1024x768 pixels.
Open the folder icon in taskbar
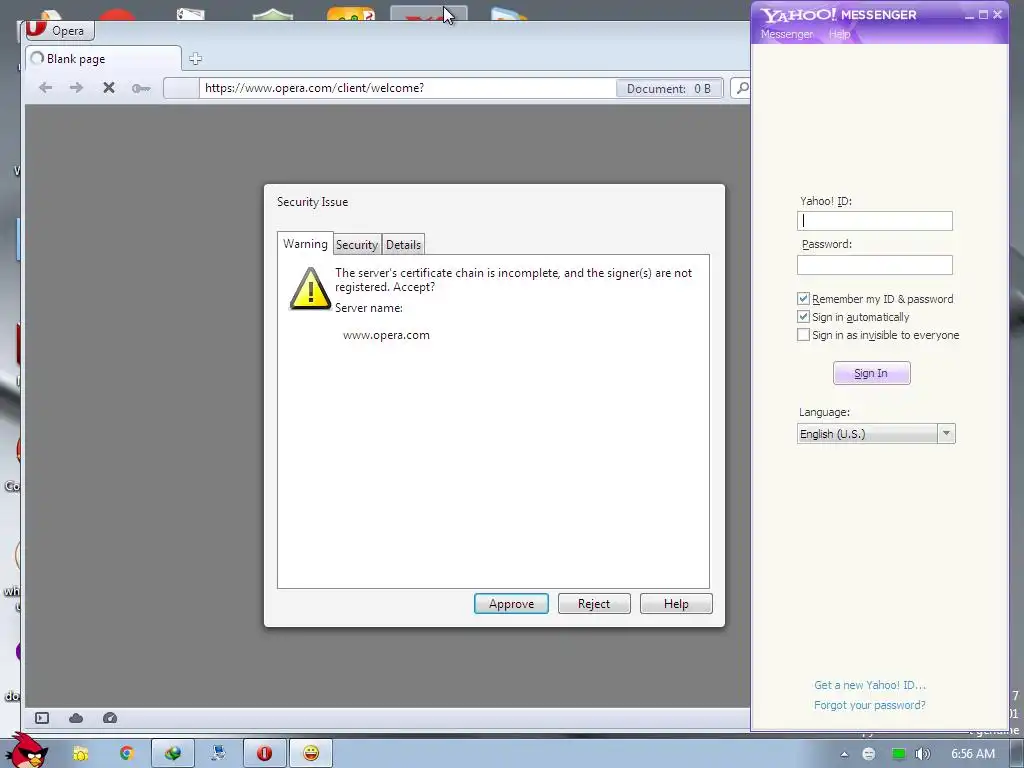(x=80, y=754)
